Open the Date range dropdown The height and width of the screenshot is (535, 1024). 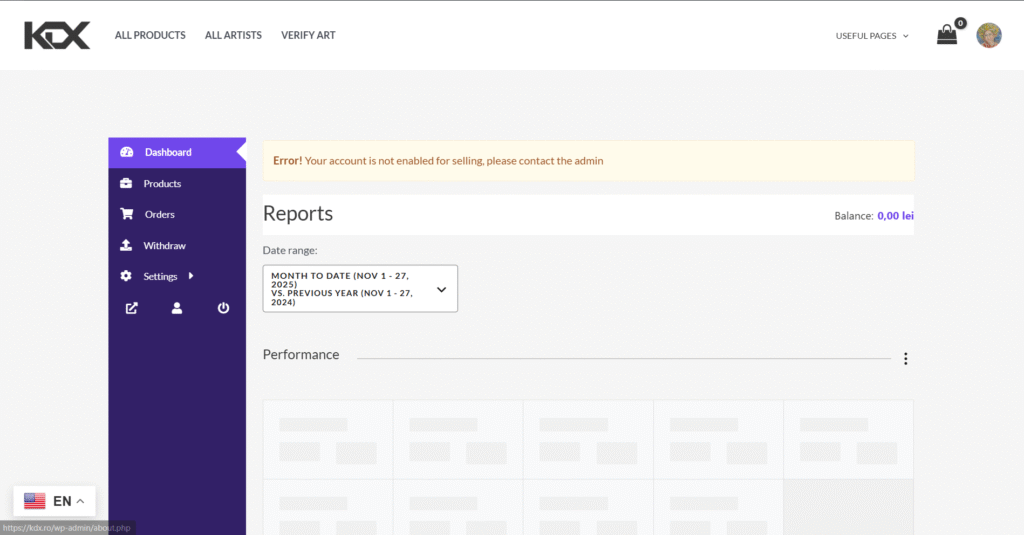pos(360,289)
